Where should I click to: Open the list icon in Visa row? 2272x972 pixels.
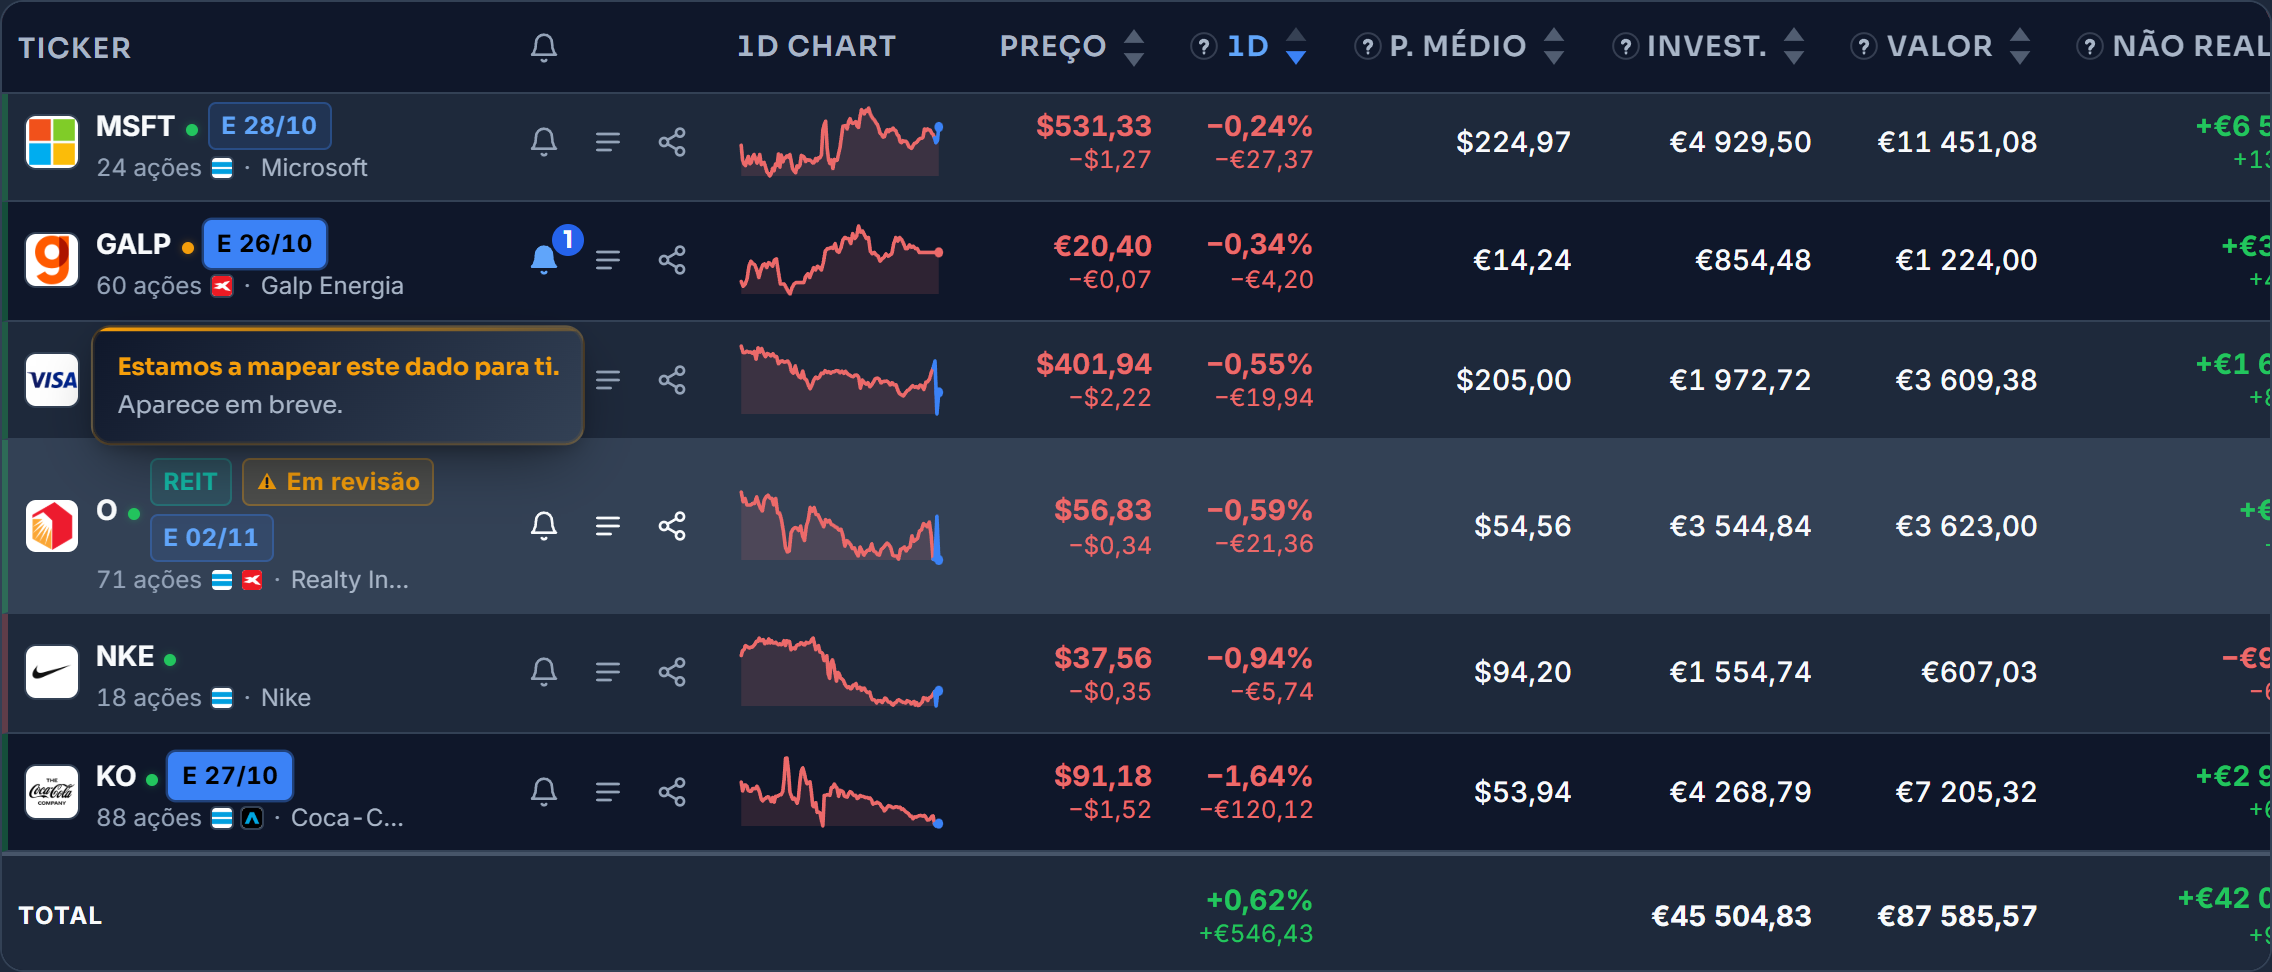pyautogui.click(x=608, y=380)
